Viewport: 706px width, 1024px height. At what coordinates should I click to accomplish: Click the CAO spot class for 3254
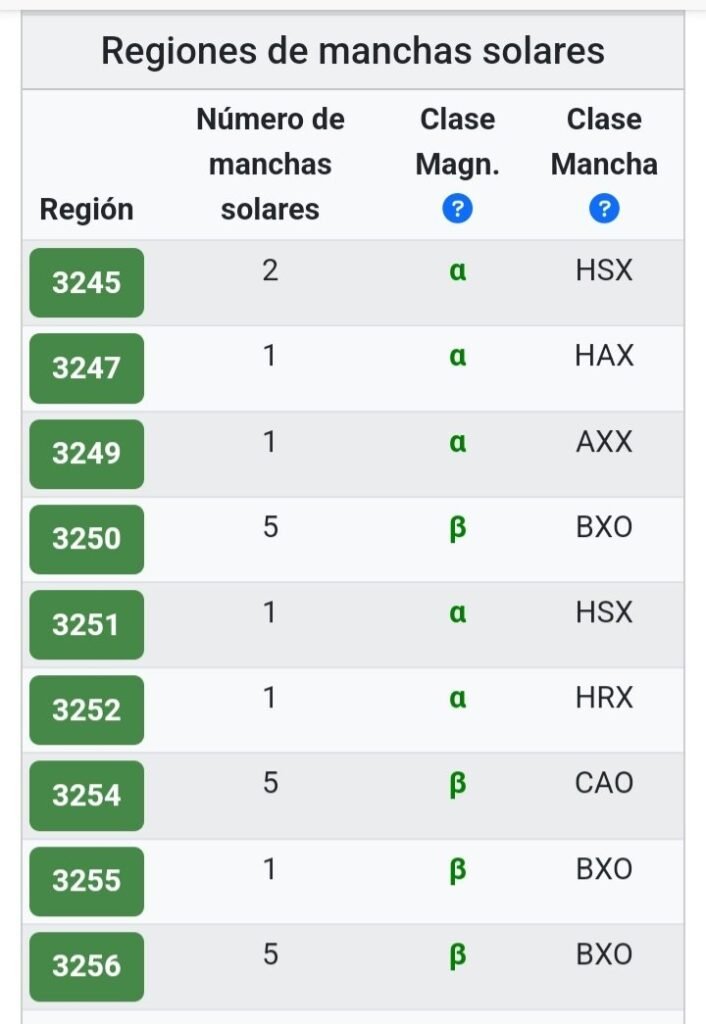pos(604,783)
